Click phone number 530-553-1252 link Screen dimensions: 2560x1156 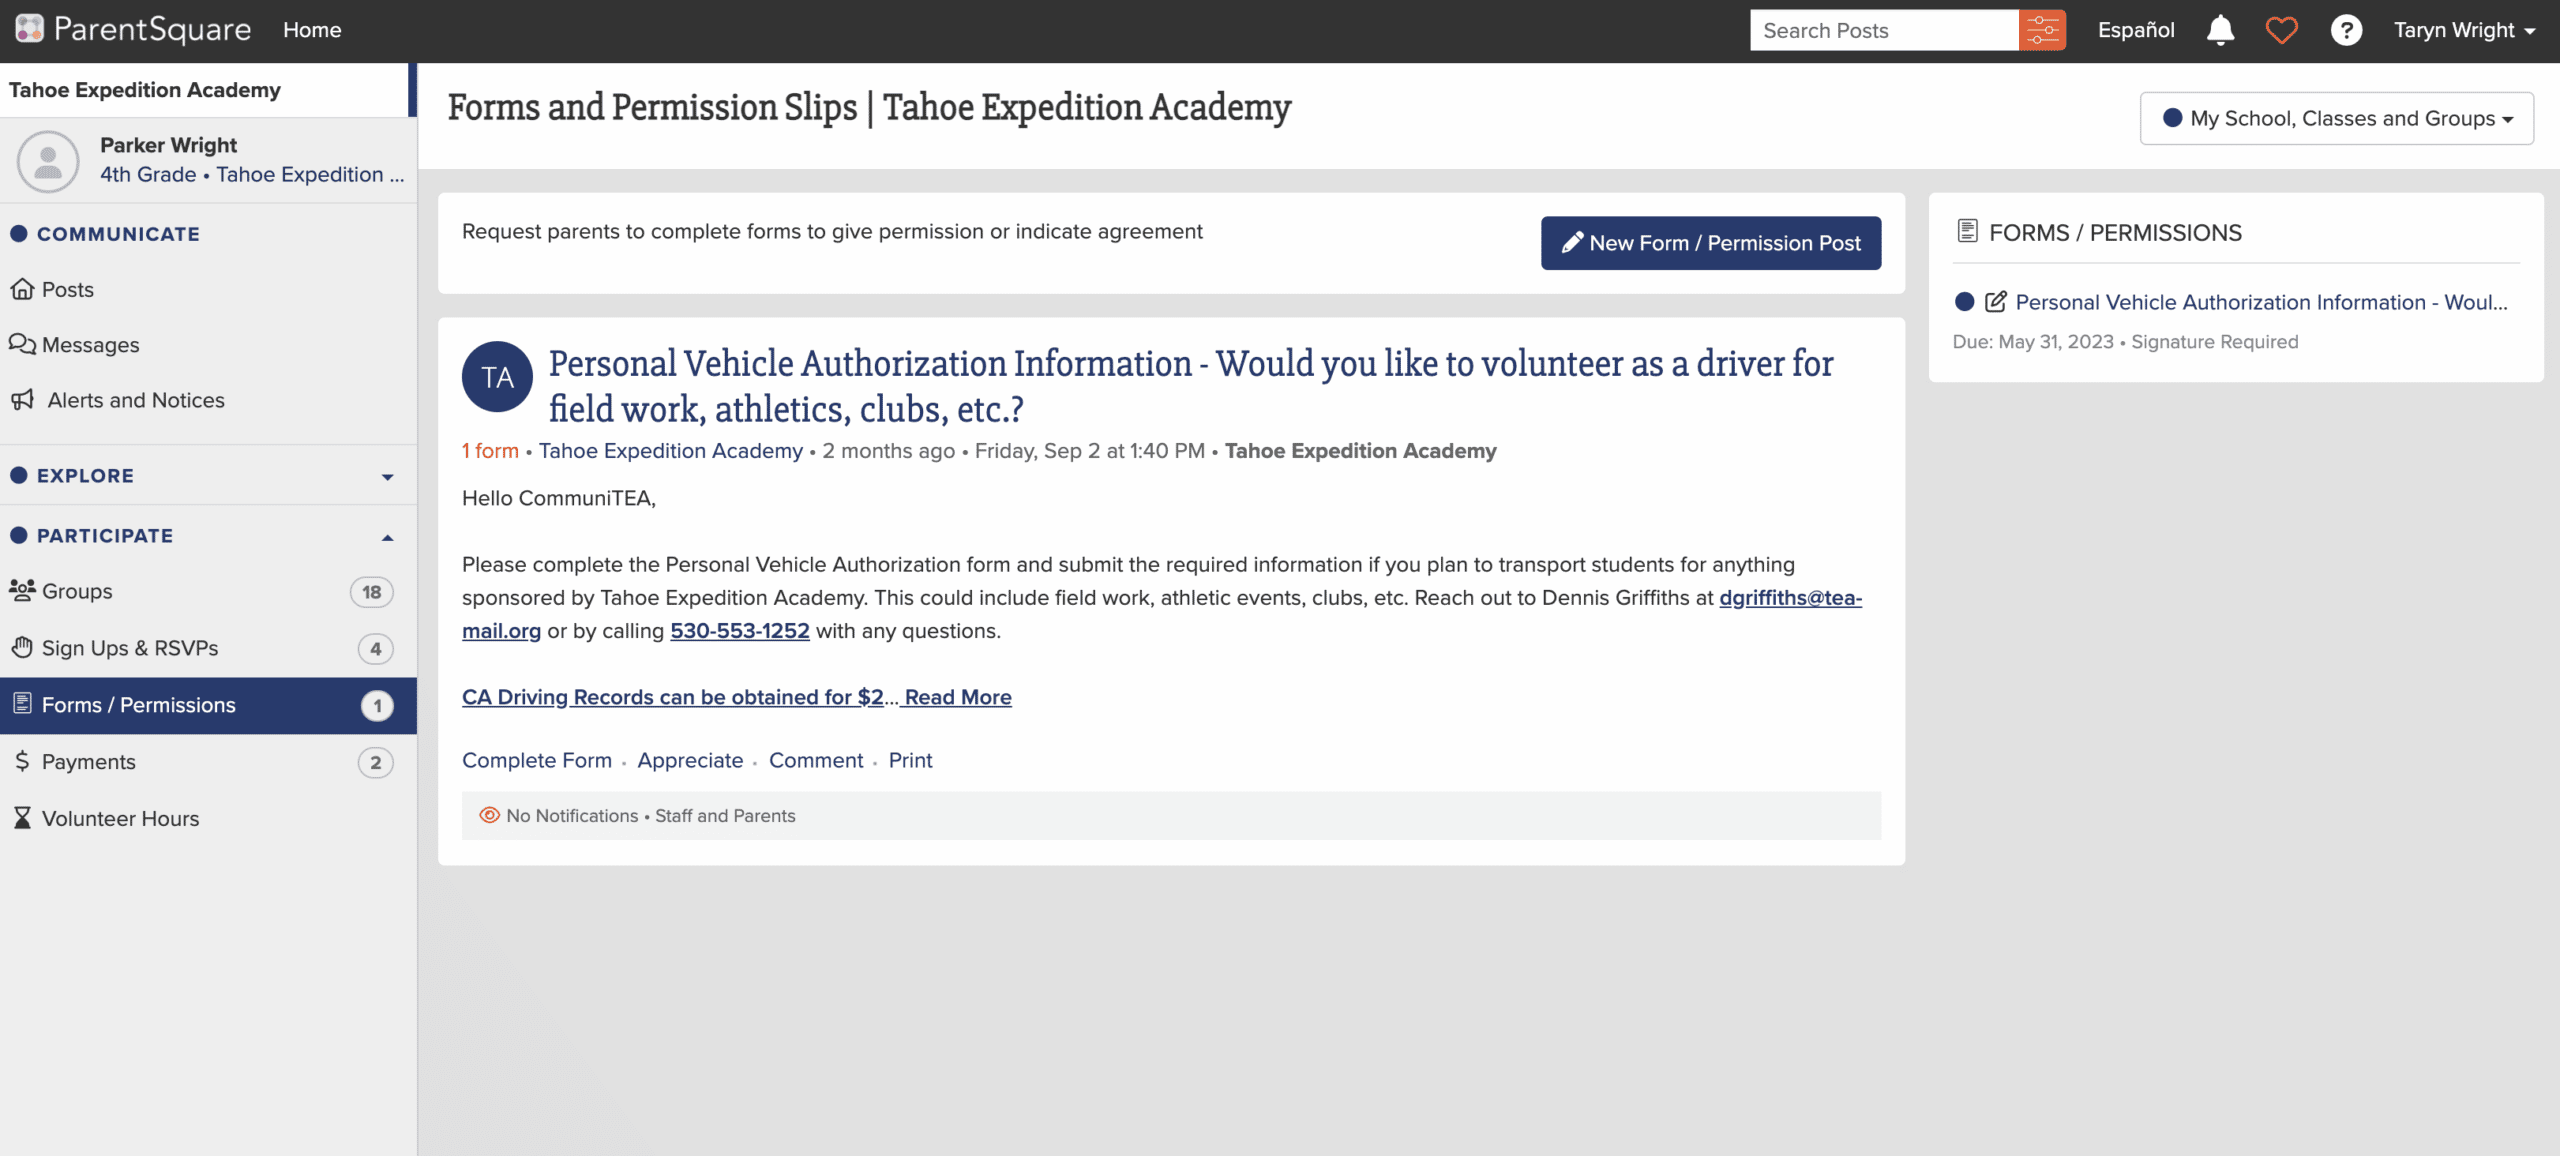[x=739, y=630]
